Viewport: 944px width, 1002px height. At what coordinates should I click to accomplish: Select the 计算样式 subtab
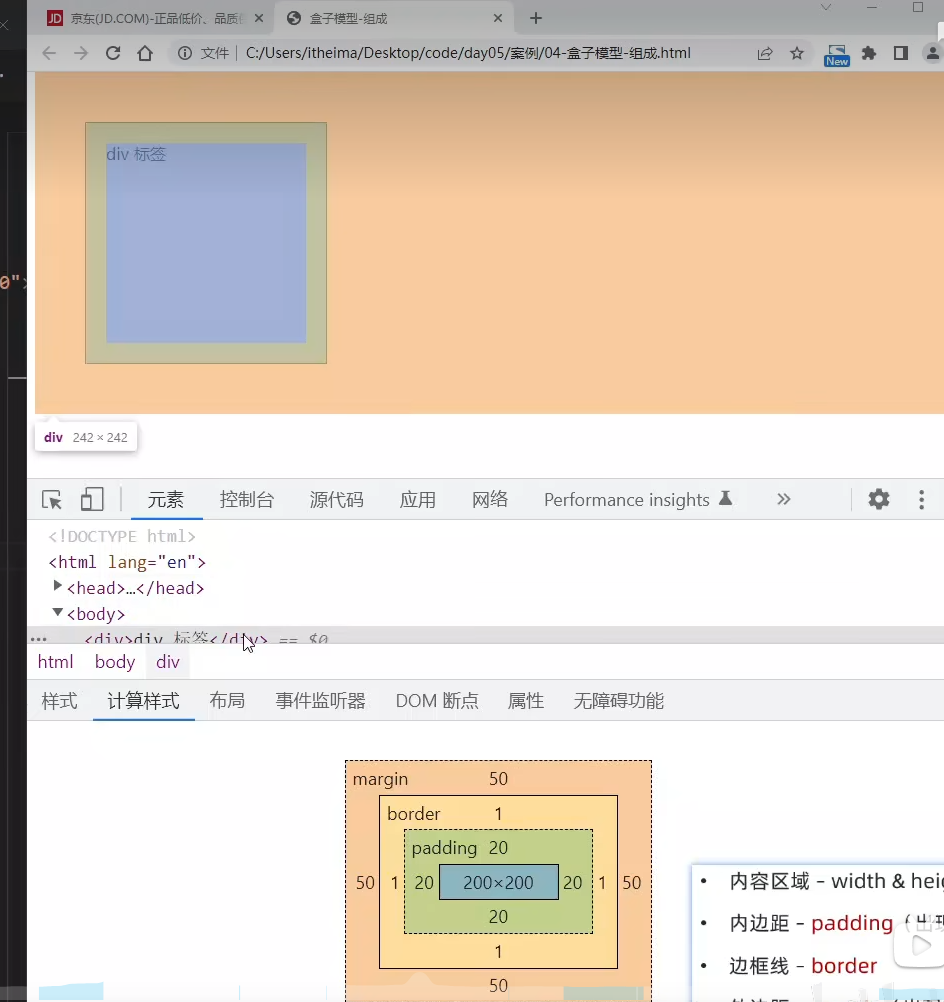pos(144,701)
